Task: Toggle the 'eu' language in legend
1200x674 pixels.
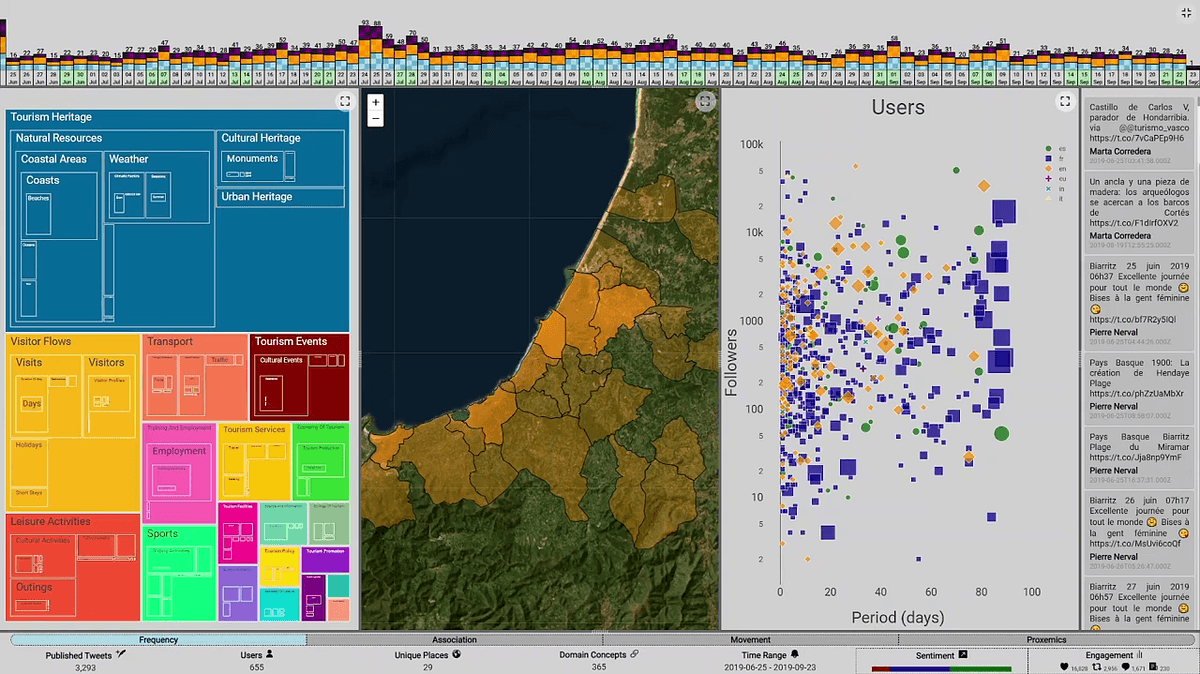Action: pyautogui.click(x=1055, y=178)
